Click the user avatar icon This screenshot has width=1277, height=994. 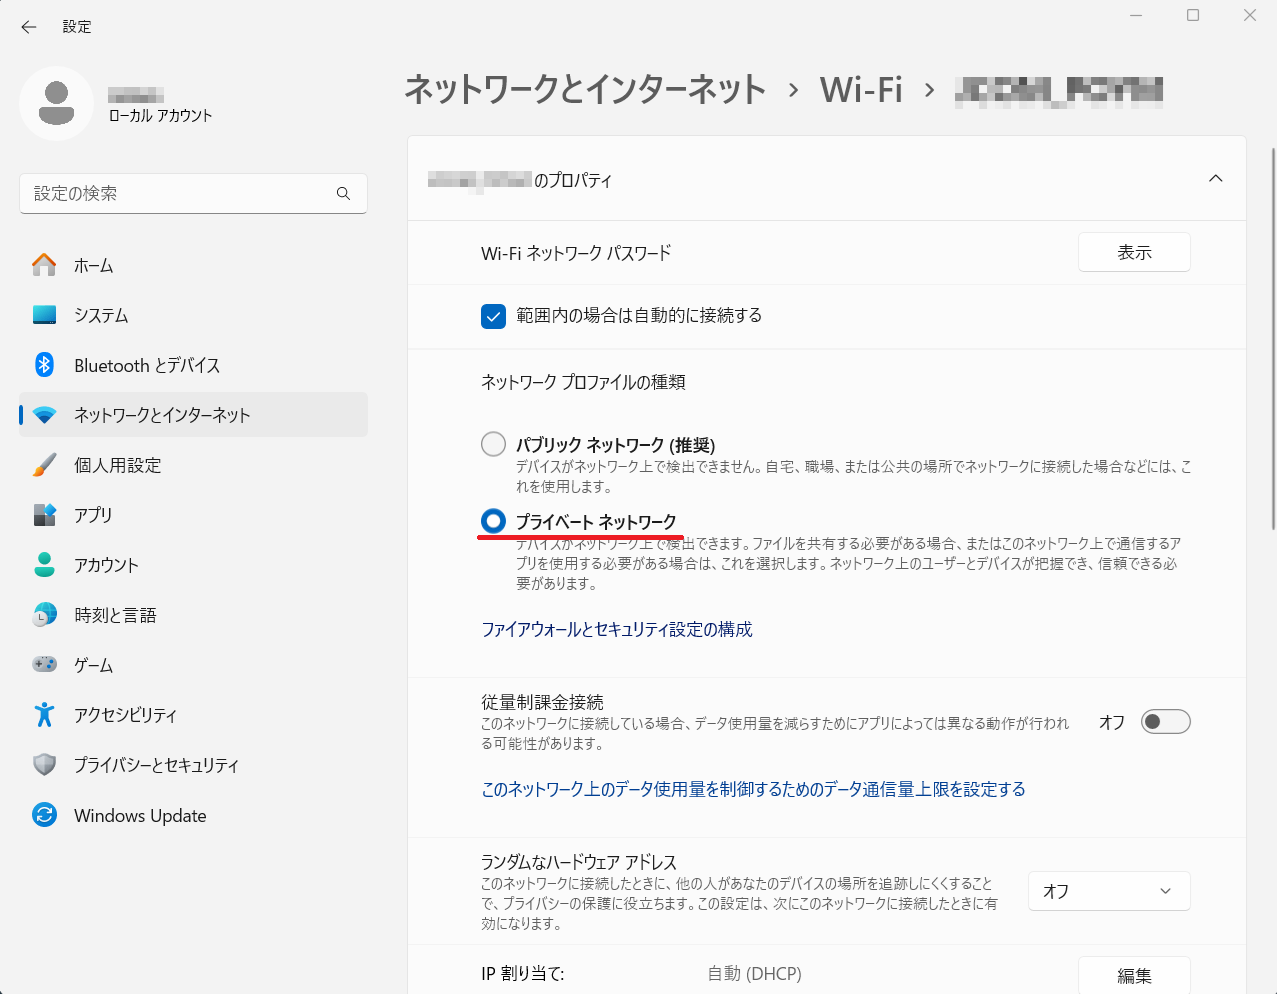click(x=57, y=104)
